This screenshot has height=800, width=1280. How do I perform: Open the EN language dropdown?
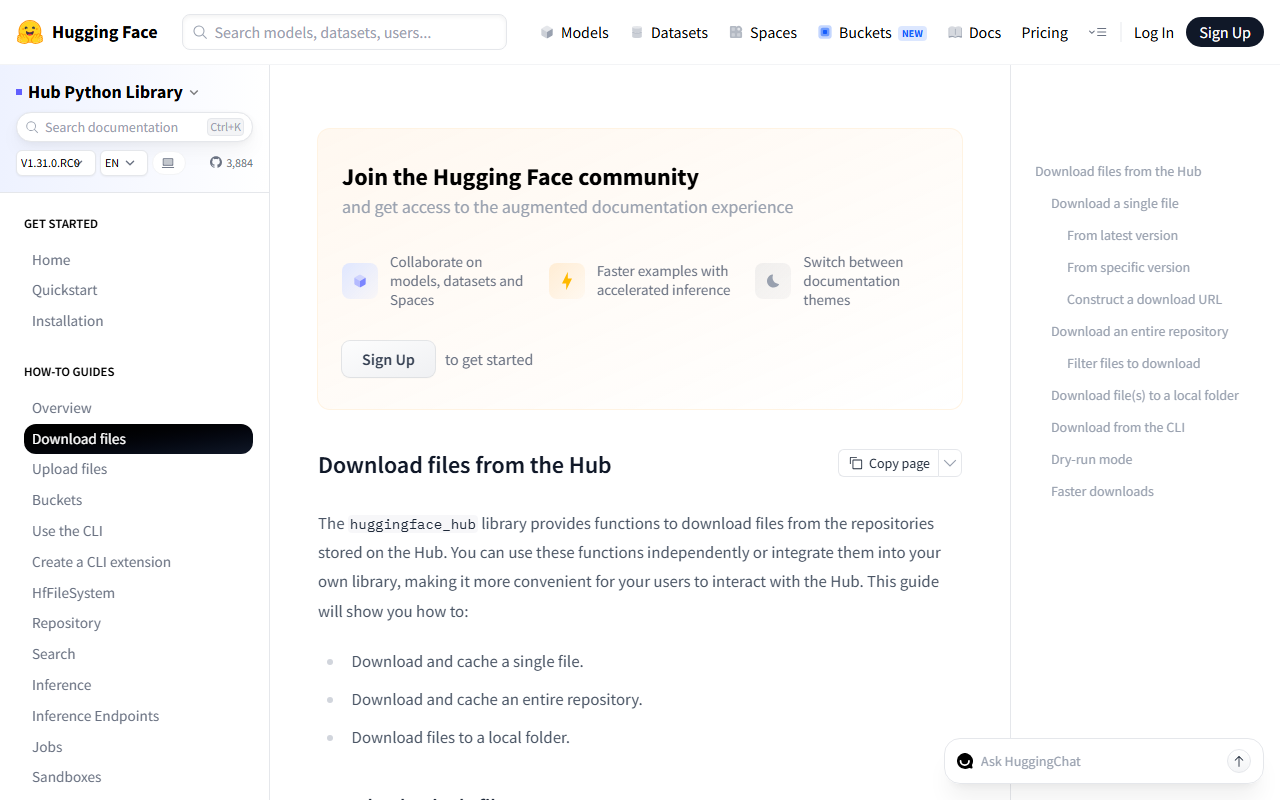pos(124,163)
